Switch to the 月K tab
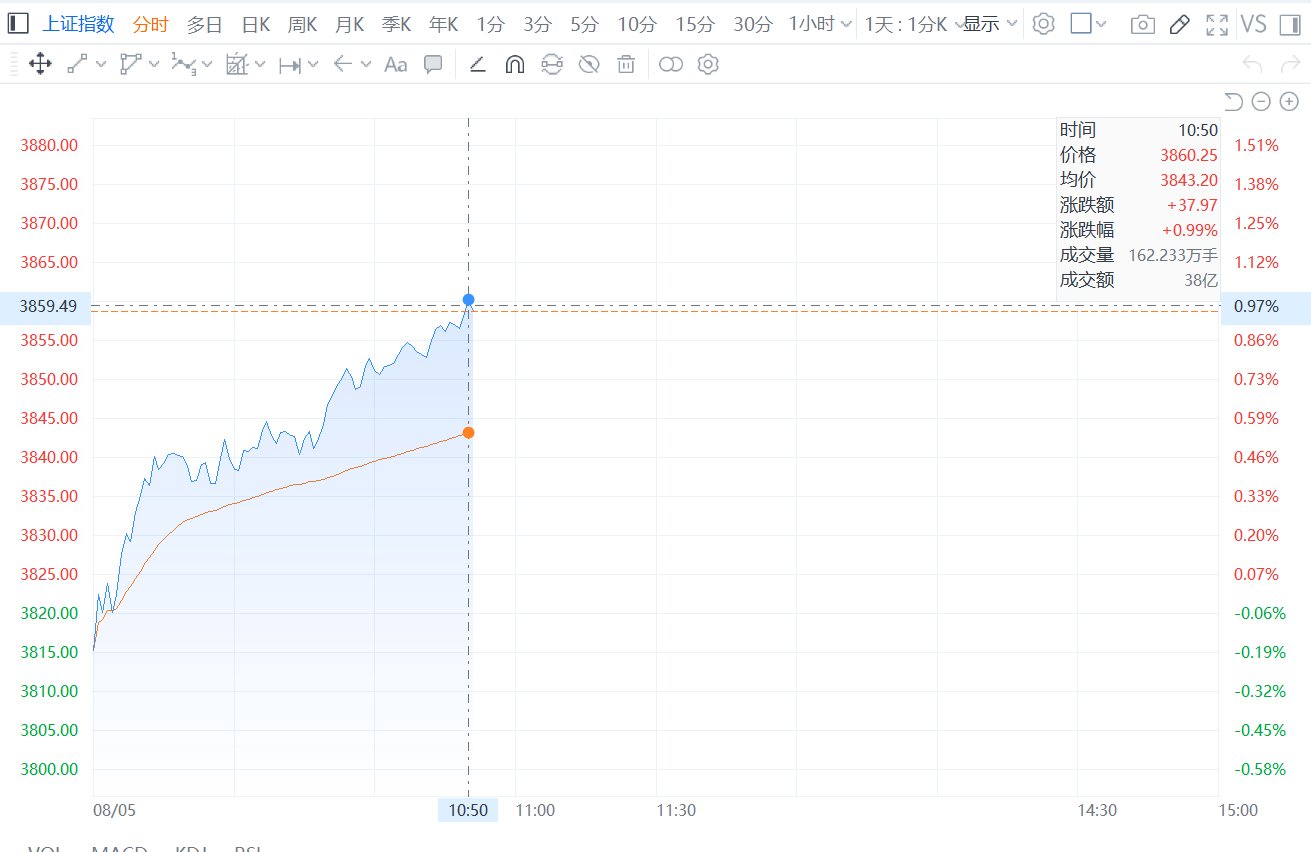Viewport: 1311px width, 852px height. (350, 24)
